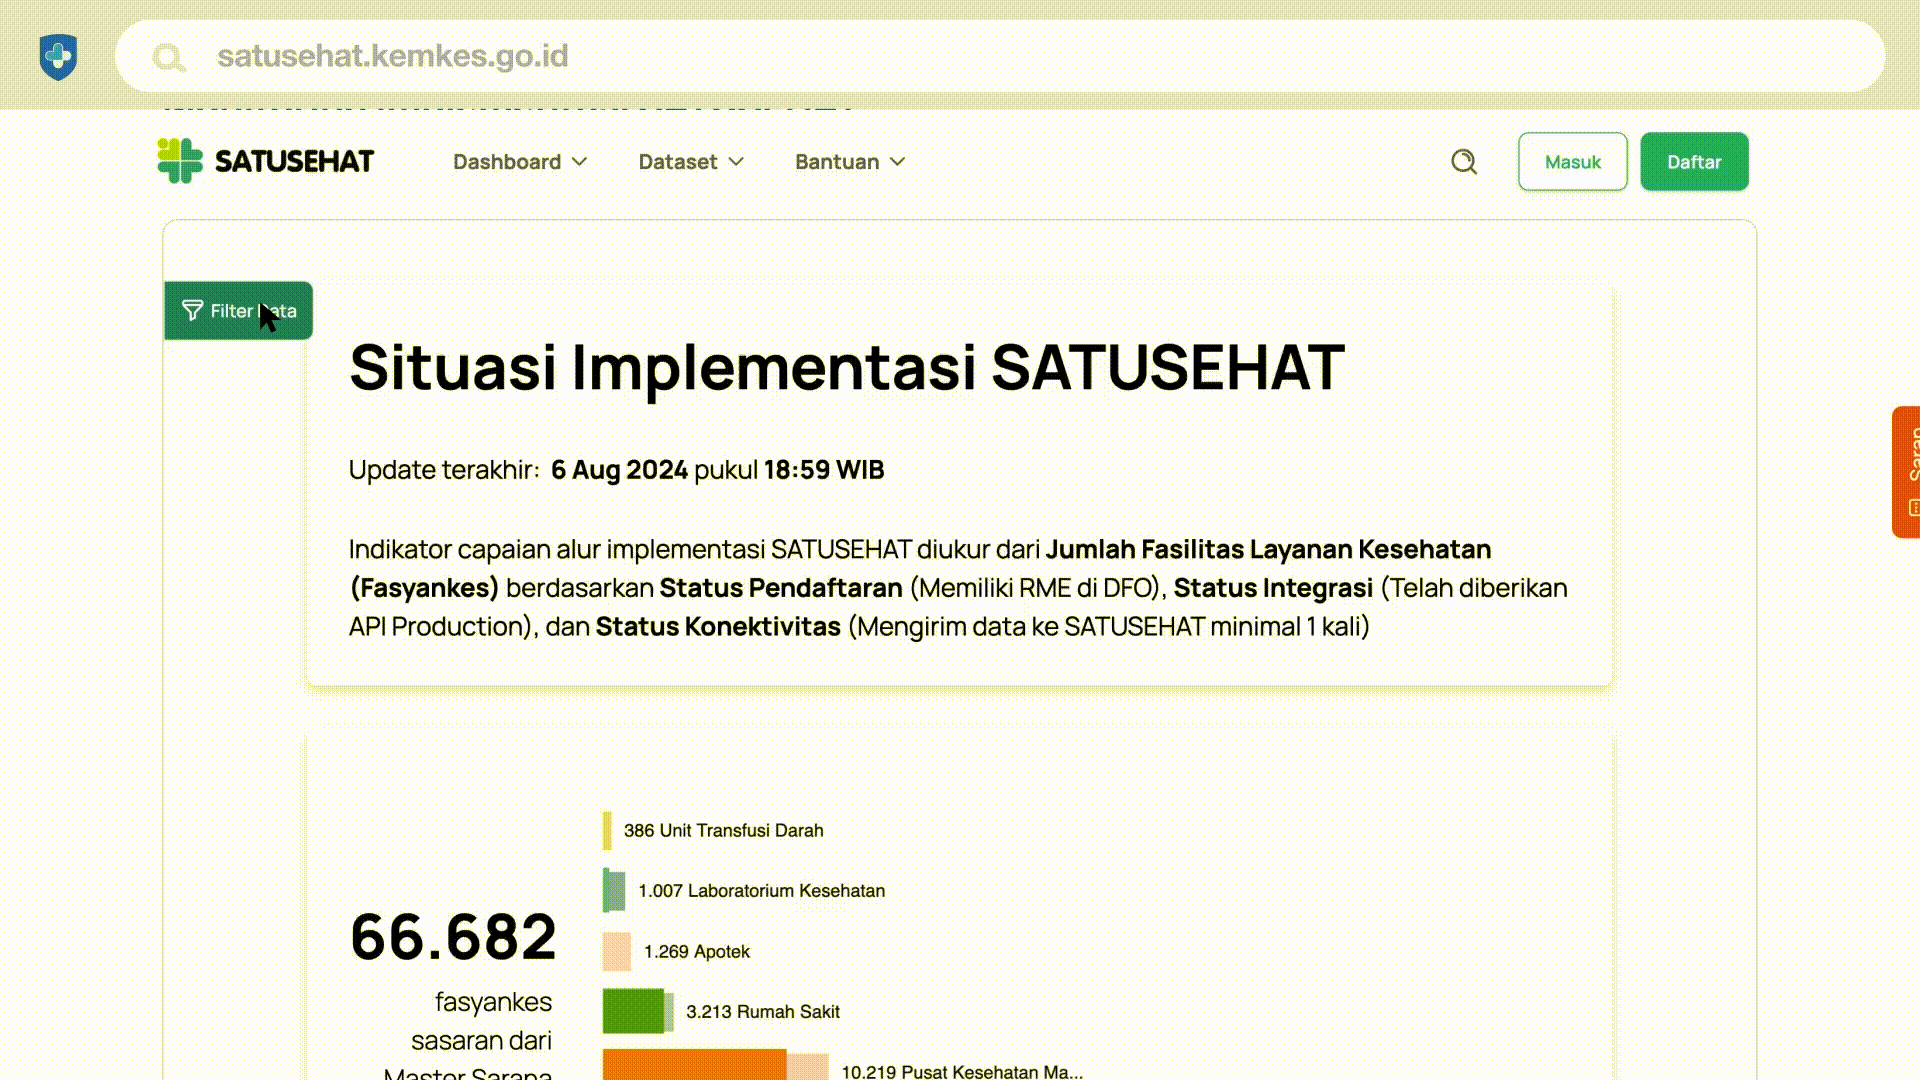Click the Masuk login button
1920x1080 pixels.
1572,162
